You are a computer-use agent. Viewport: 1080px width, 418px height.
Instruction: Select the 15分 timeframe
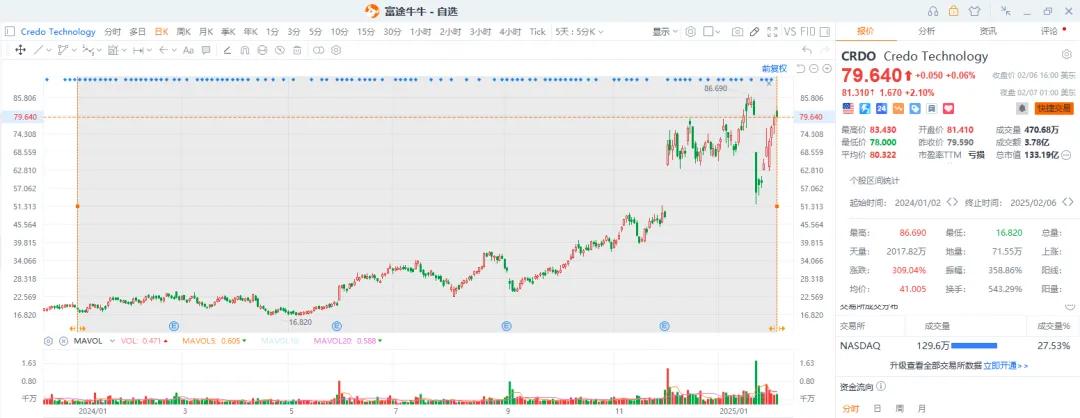point(366,32)
